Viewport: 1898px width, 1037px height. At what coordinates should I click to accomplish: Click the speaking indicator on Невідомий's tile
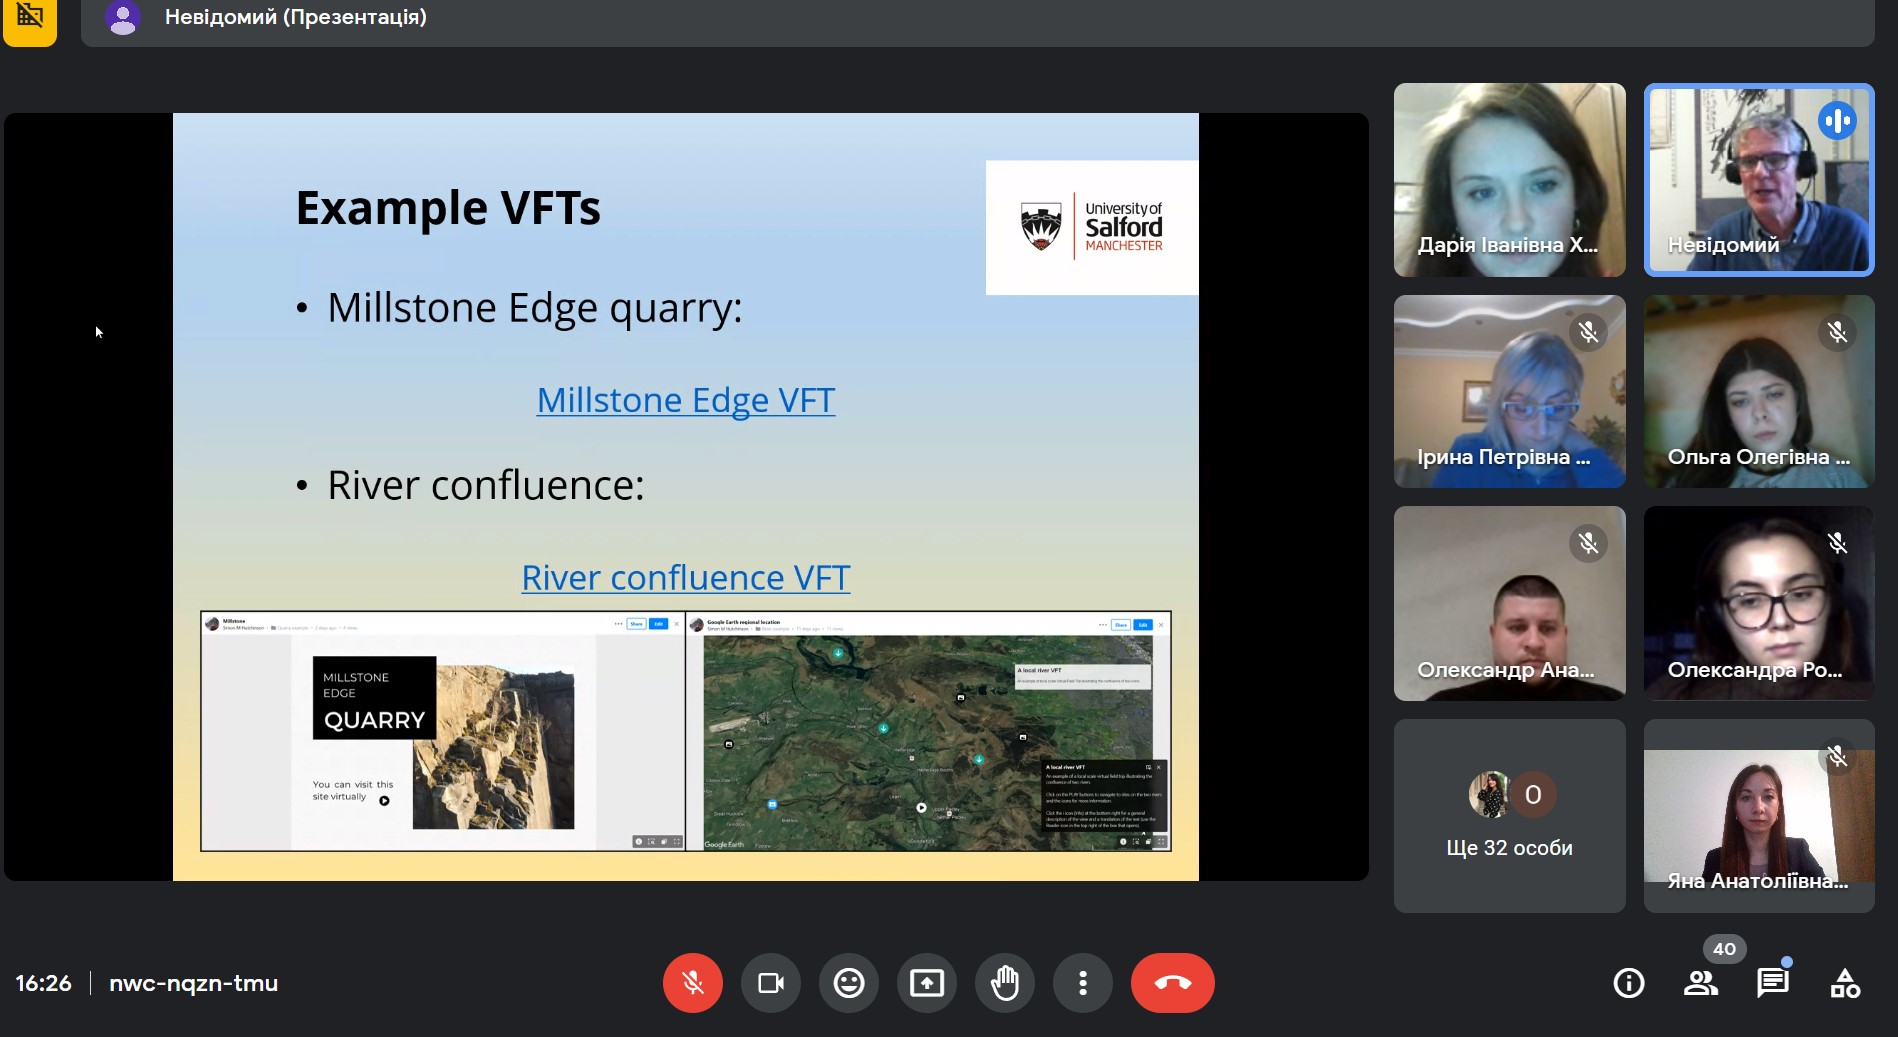(1837, 121)
